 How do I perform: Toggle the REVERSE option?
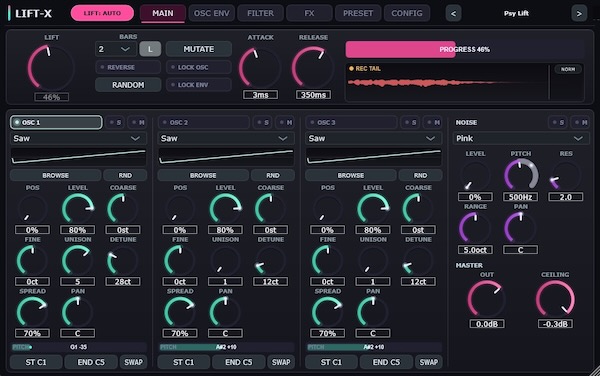click(128, 67)
